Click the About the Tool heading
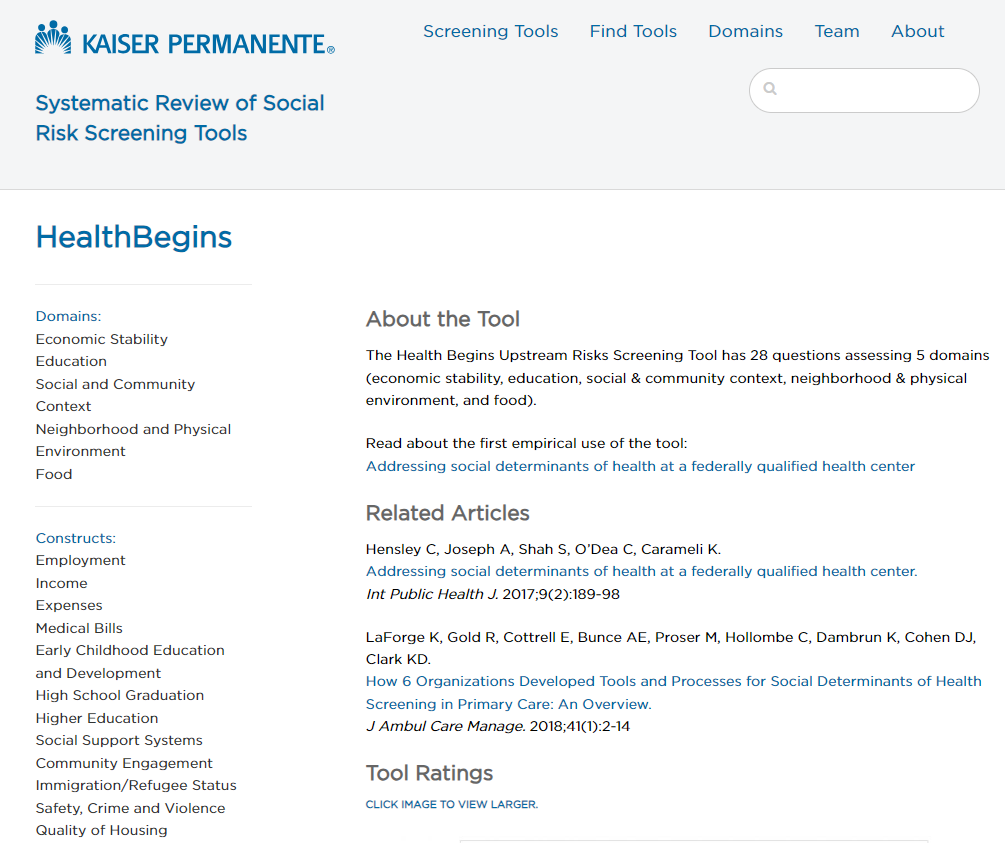The height and width of the screenshot is (843, 1005). (442, 319)
